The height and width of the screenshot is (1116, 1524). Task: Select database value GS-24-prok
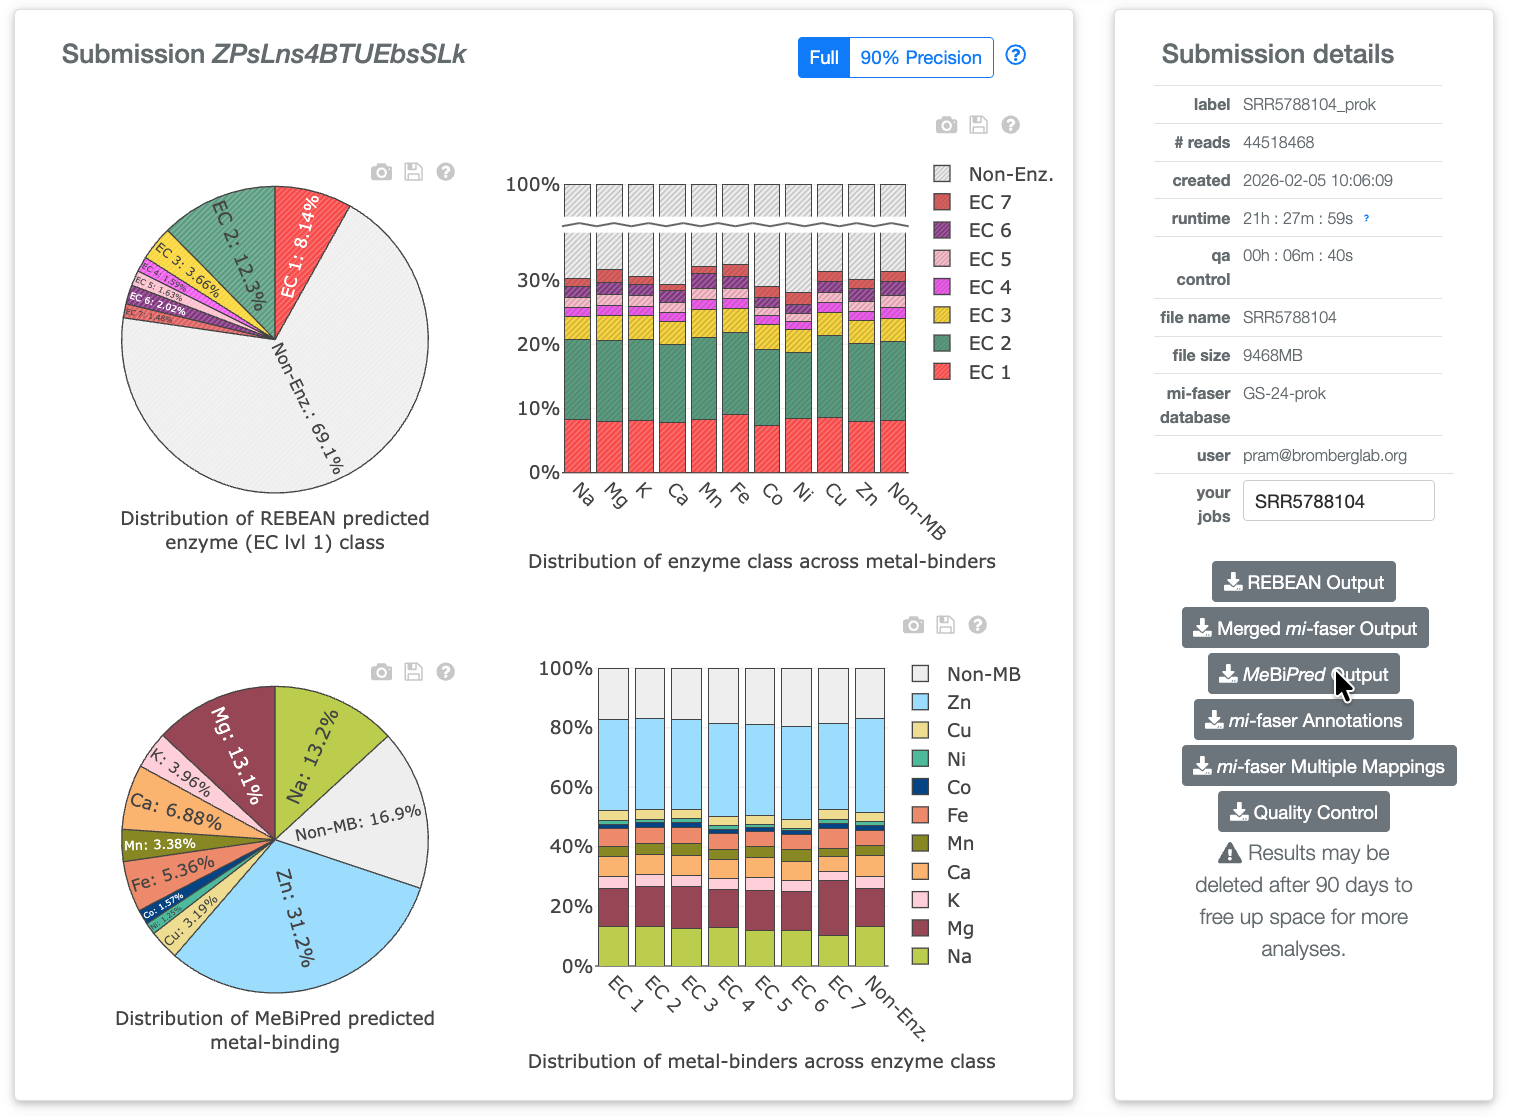point(1284,393)
